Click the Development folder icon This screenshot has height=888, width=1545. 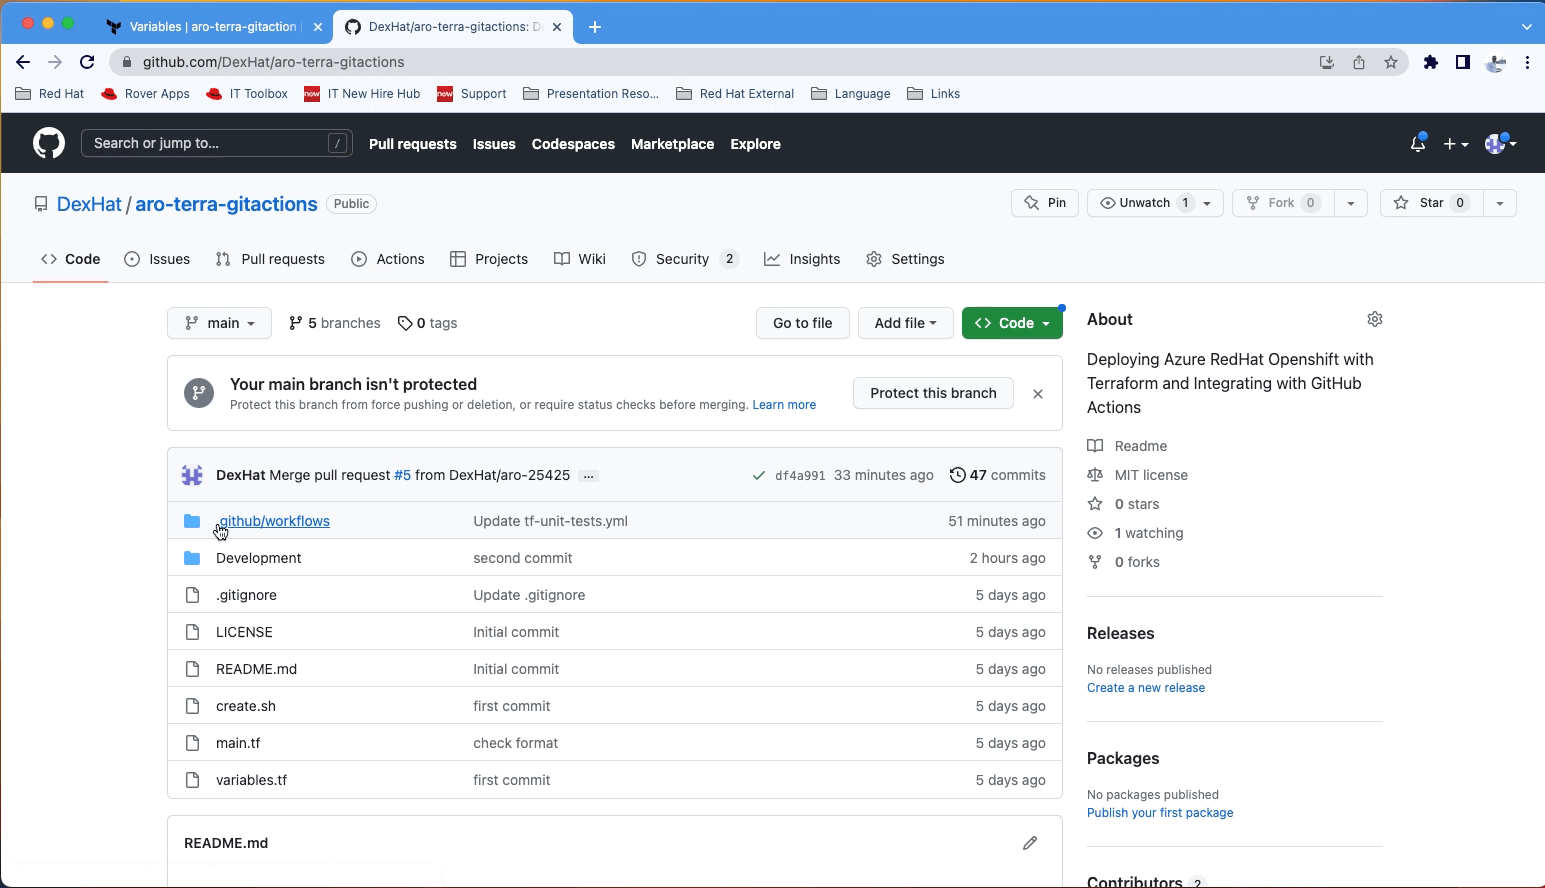pos(192,558)
